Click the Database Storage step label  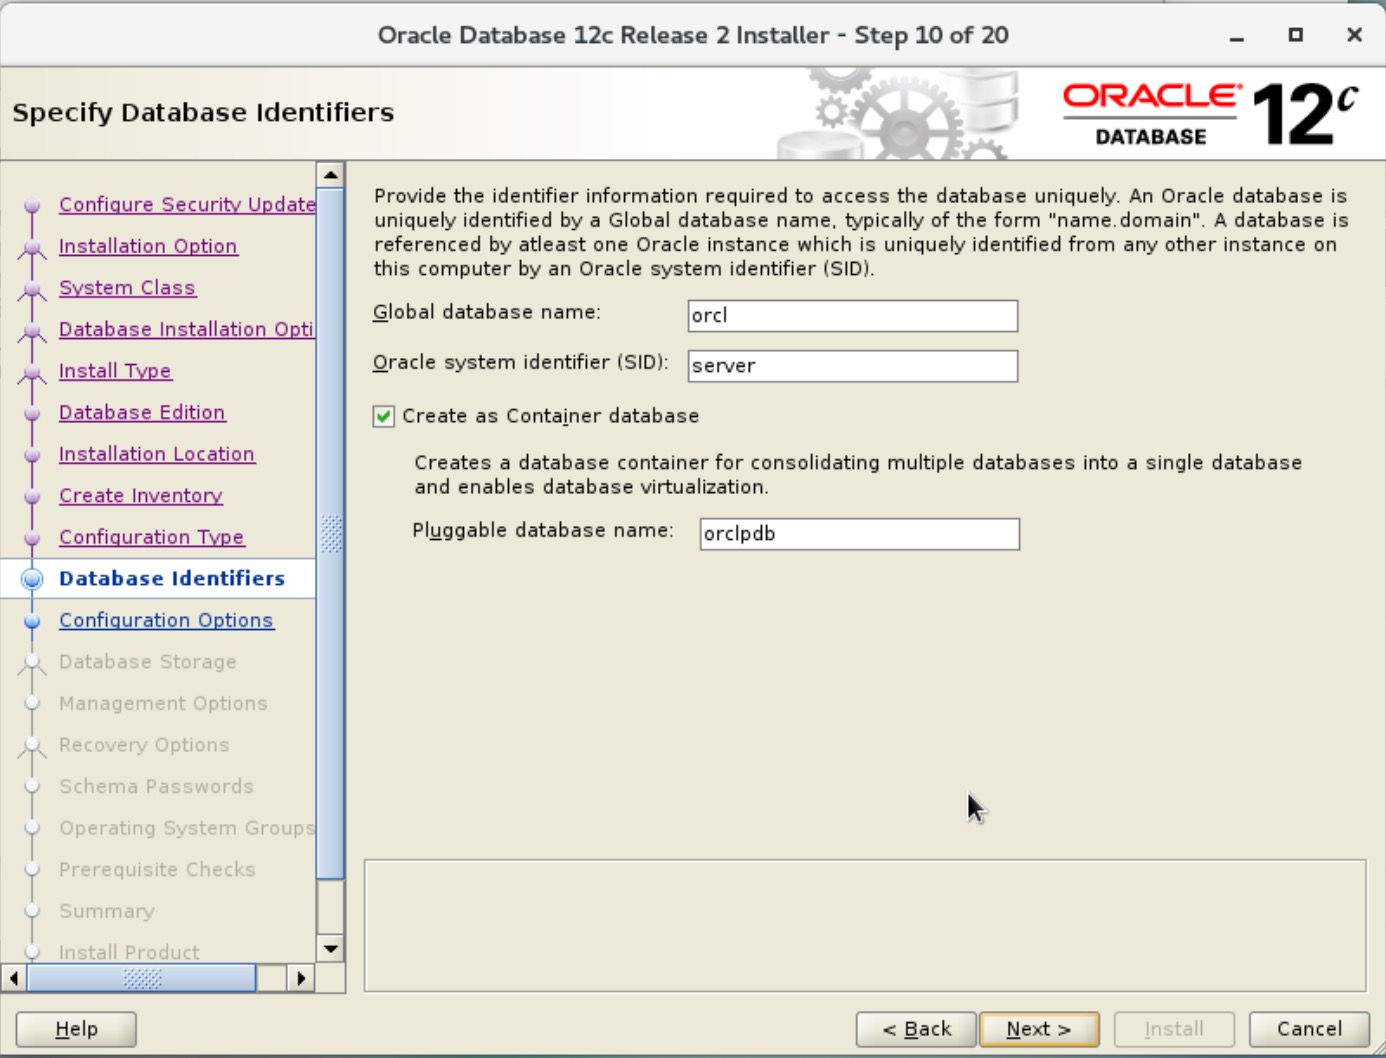[148, 662]
